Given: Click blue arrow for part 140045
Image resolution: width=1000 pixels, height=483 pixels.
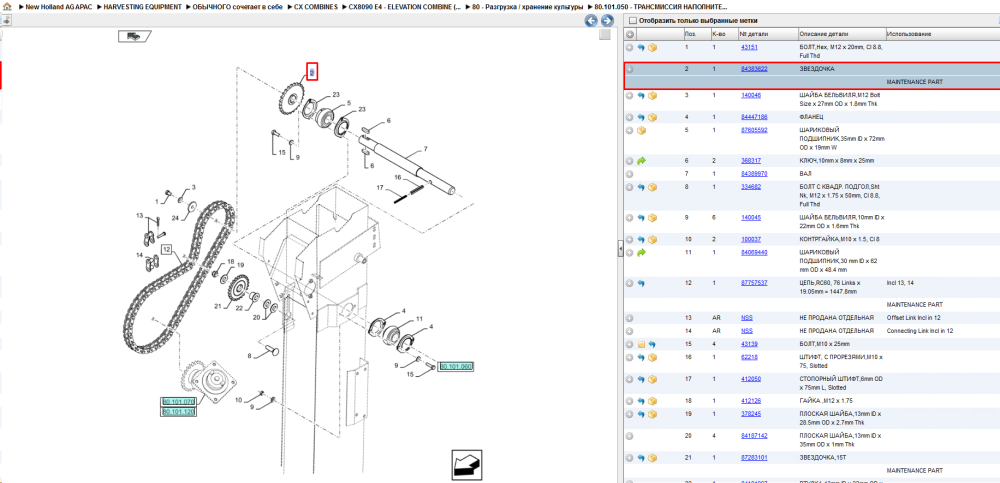Looking at the screenshot, I should pyautogui.click(x=641, y=218).
